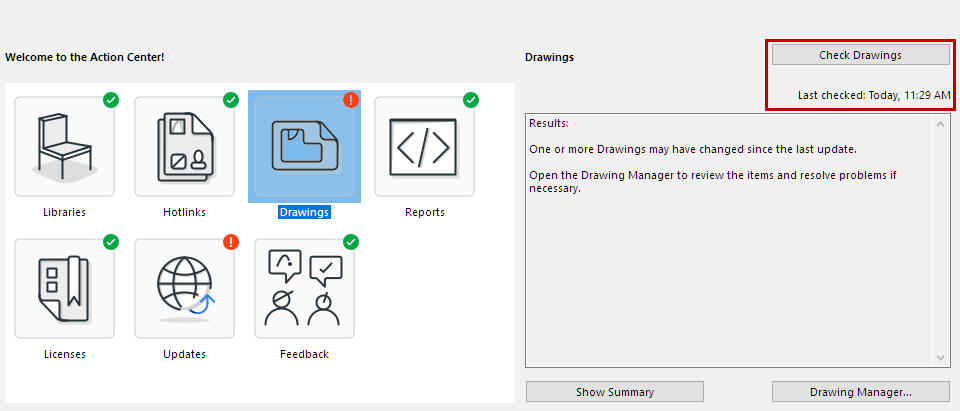Select the Hotlinks icon
This screenshot has width=960, height=411.
(184, 147)
